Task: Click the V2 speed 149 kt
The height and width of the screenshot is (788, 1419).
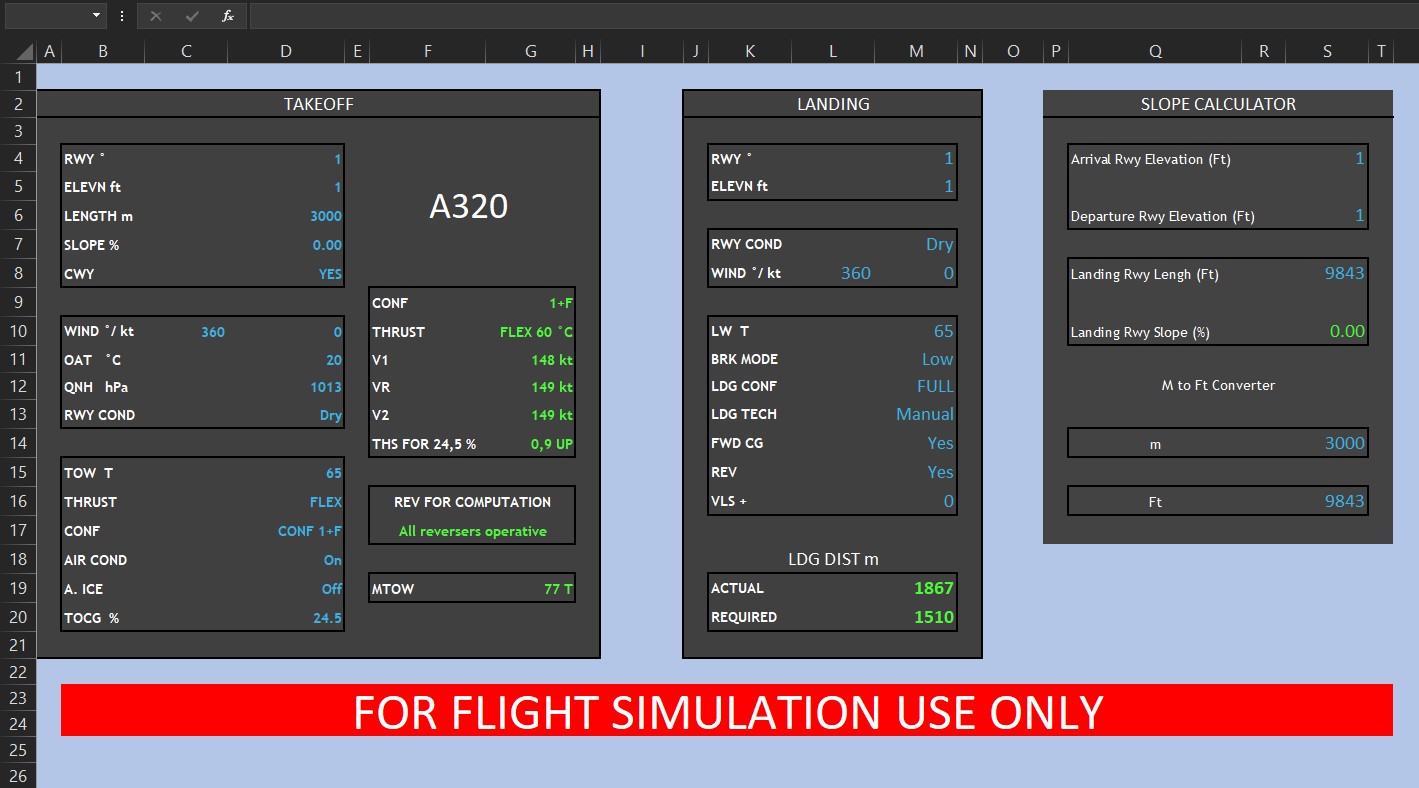Action: (x=552, y=415)
